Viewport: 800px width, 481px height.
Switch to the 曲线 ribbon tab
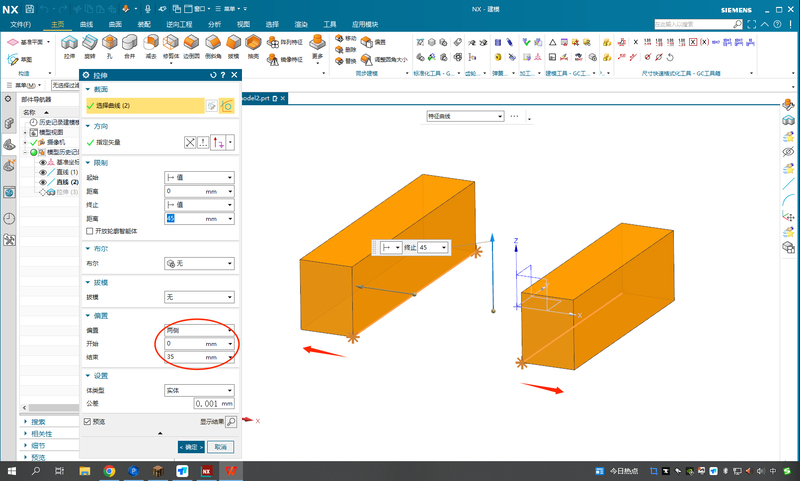[86, 22]
